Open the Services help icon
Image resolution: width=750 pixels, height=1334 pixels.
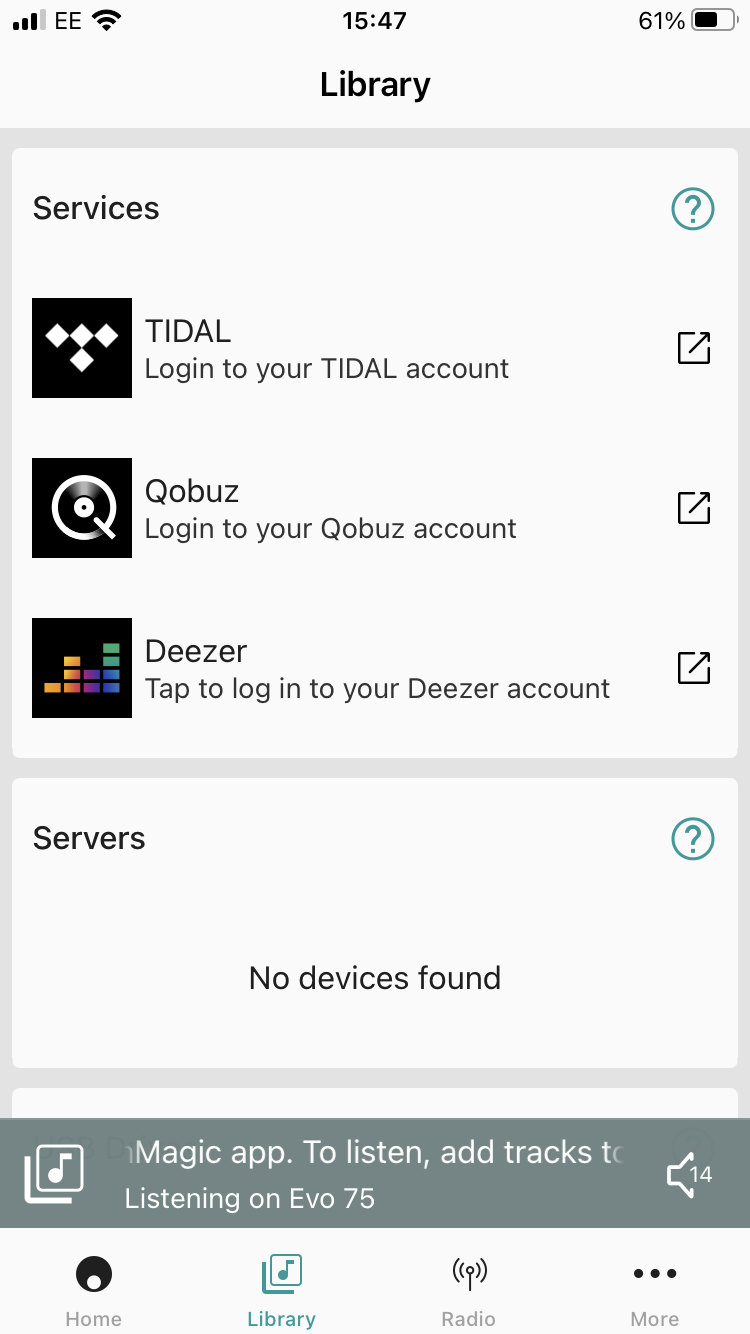click(x=693, y=209)
